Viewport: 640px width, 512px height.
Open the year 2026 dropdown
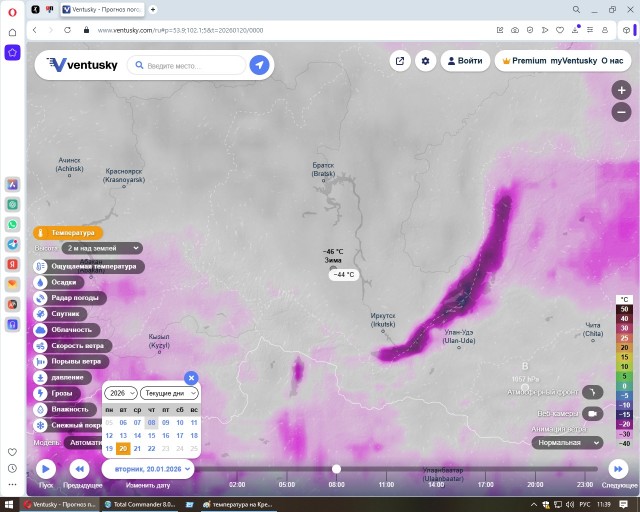tap(121, 393)
